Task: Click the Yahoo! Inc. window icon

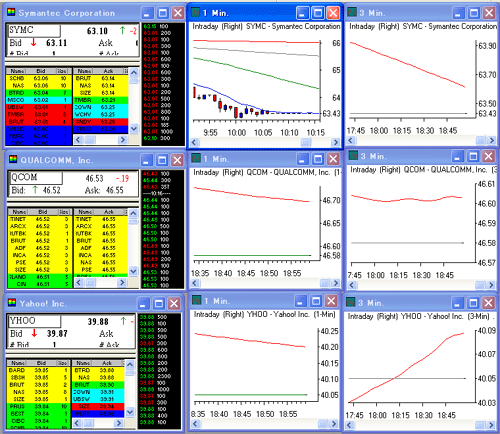Action: [x=12, y=303]
